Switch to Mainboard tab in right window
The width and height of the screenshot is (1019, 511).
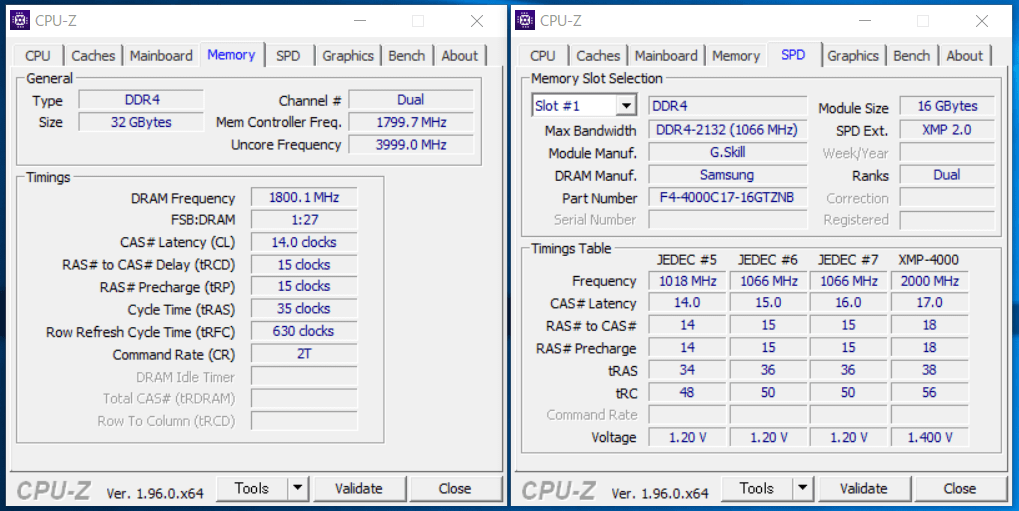(666, 56)
